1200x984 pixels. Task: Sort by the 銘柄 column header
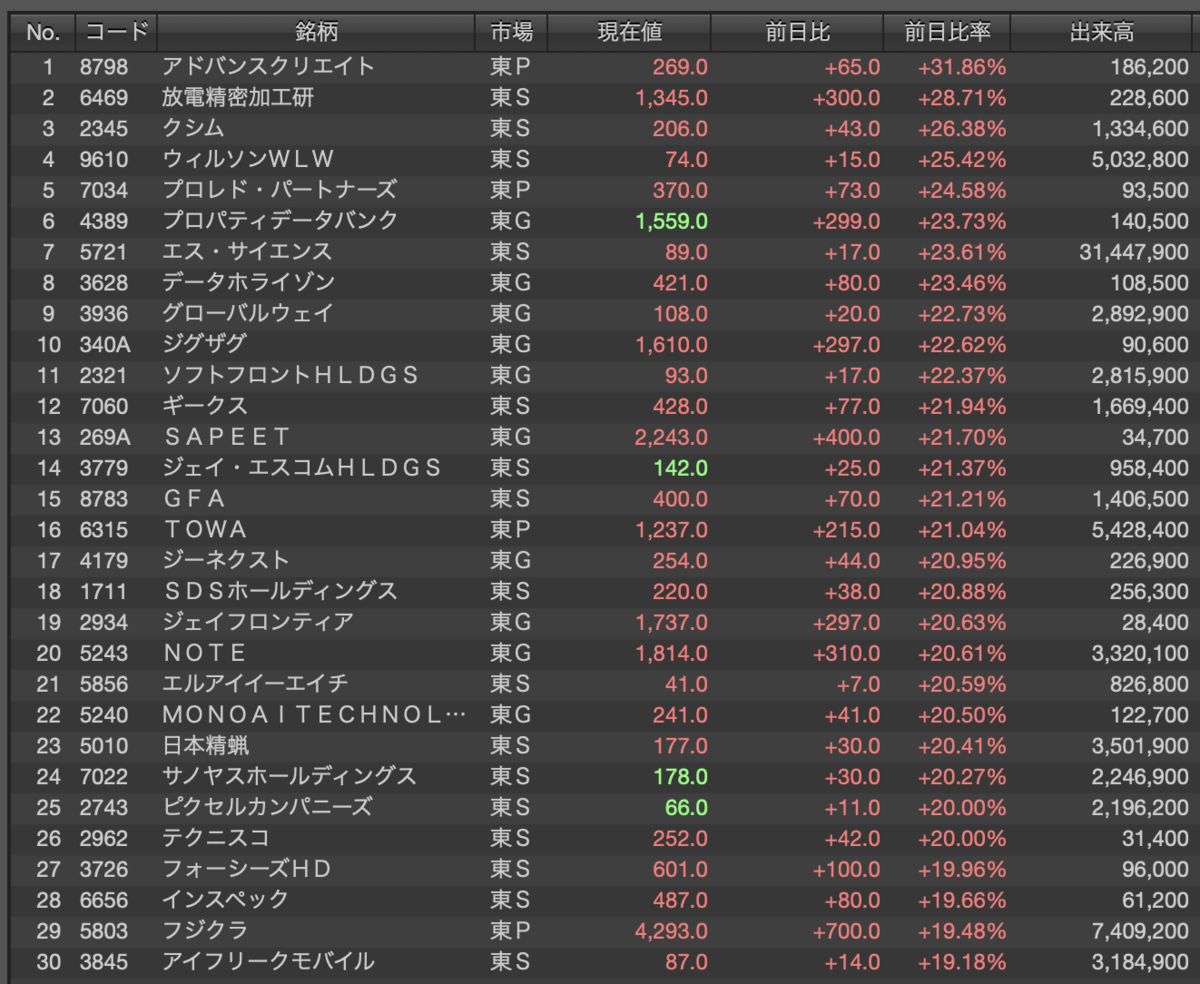coord(316,33)
